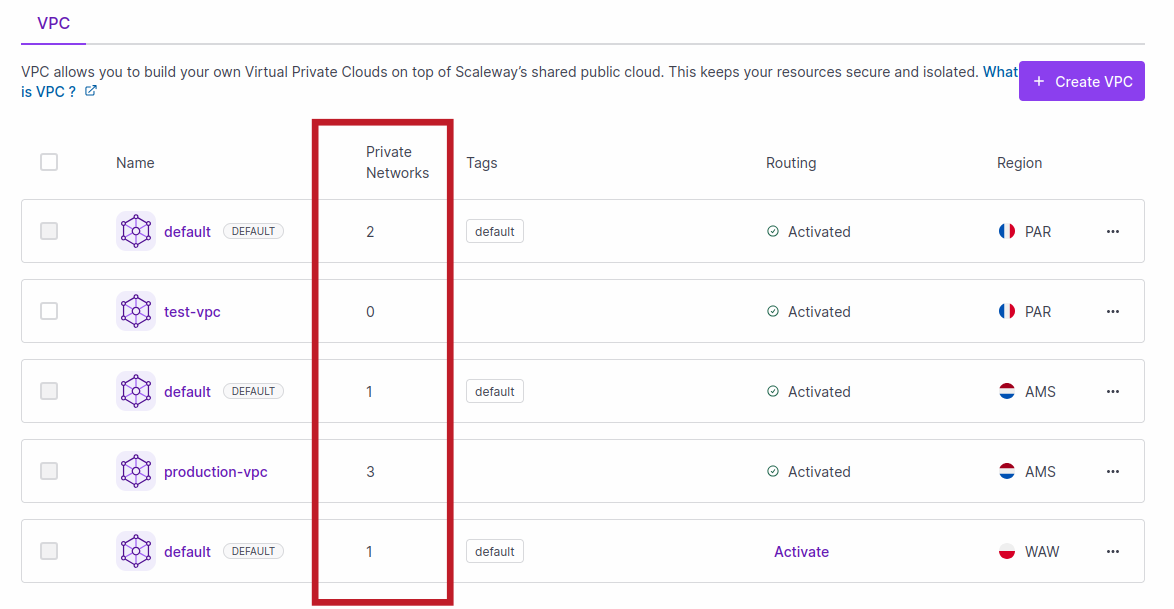Open the actions menu for the WAW default VPC
Screen dimensions: 1174x609
click(1113, 551)
